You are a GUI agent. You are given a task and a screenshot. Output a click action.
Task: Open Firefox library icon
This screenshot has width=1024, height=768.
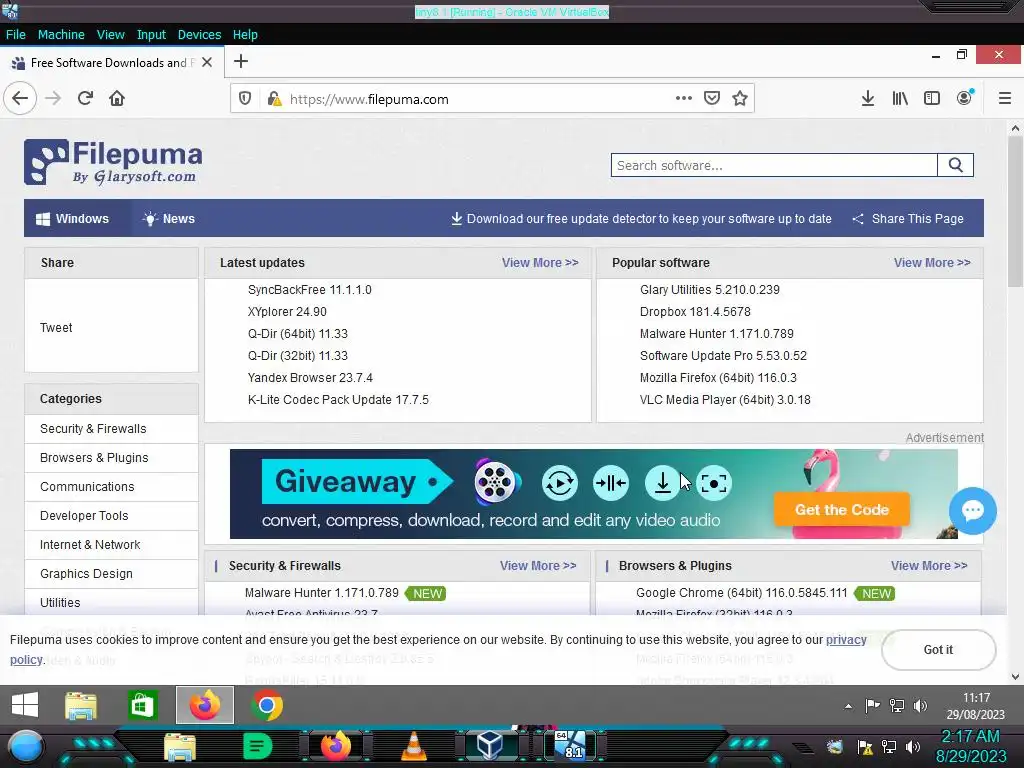coord(900,98)
